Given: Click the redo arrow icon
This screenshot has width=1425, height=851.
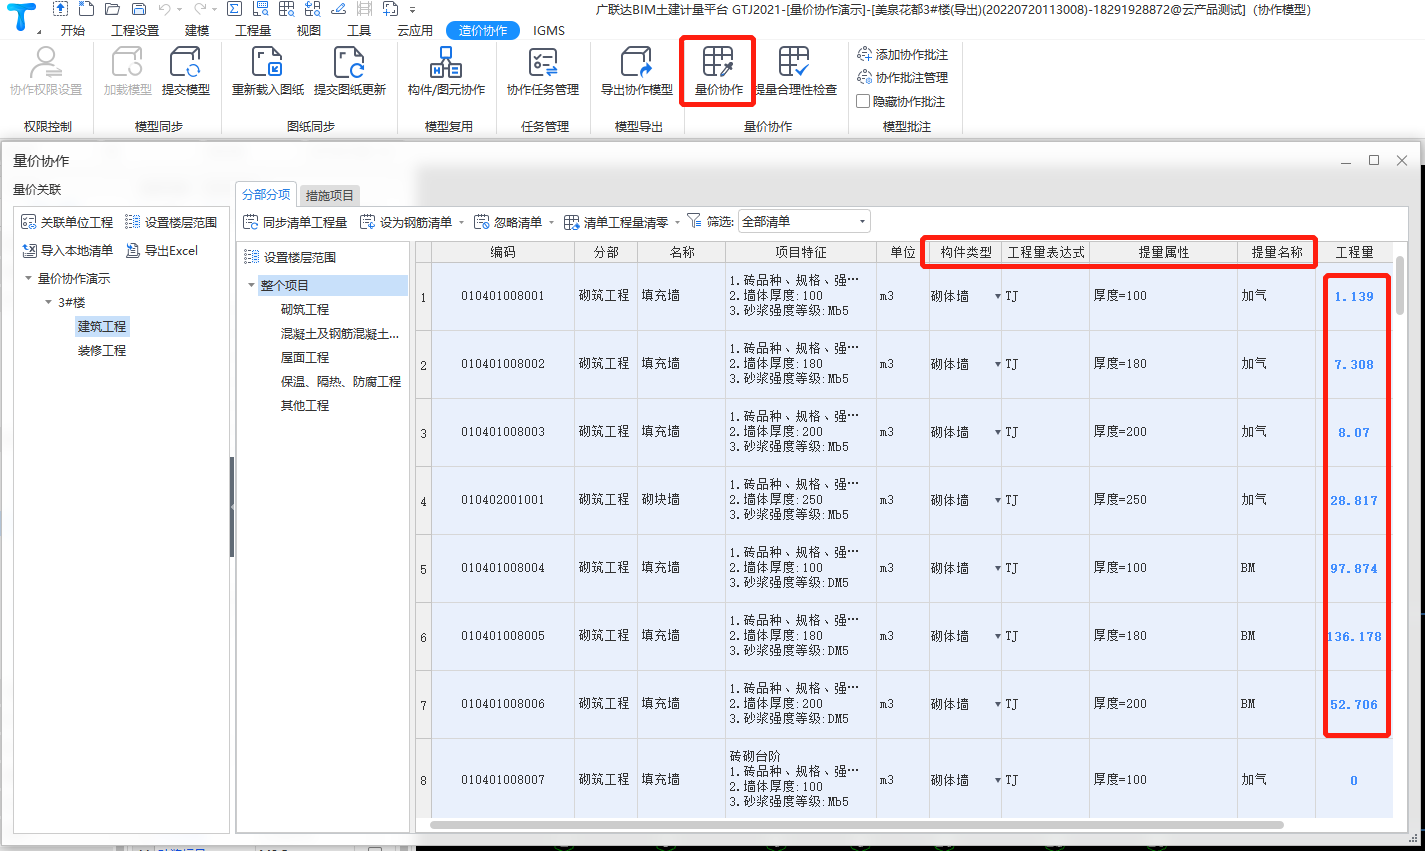Looking at the screenshot, I should click(200, 9).
